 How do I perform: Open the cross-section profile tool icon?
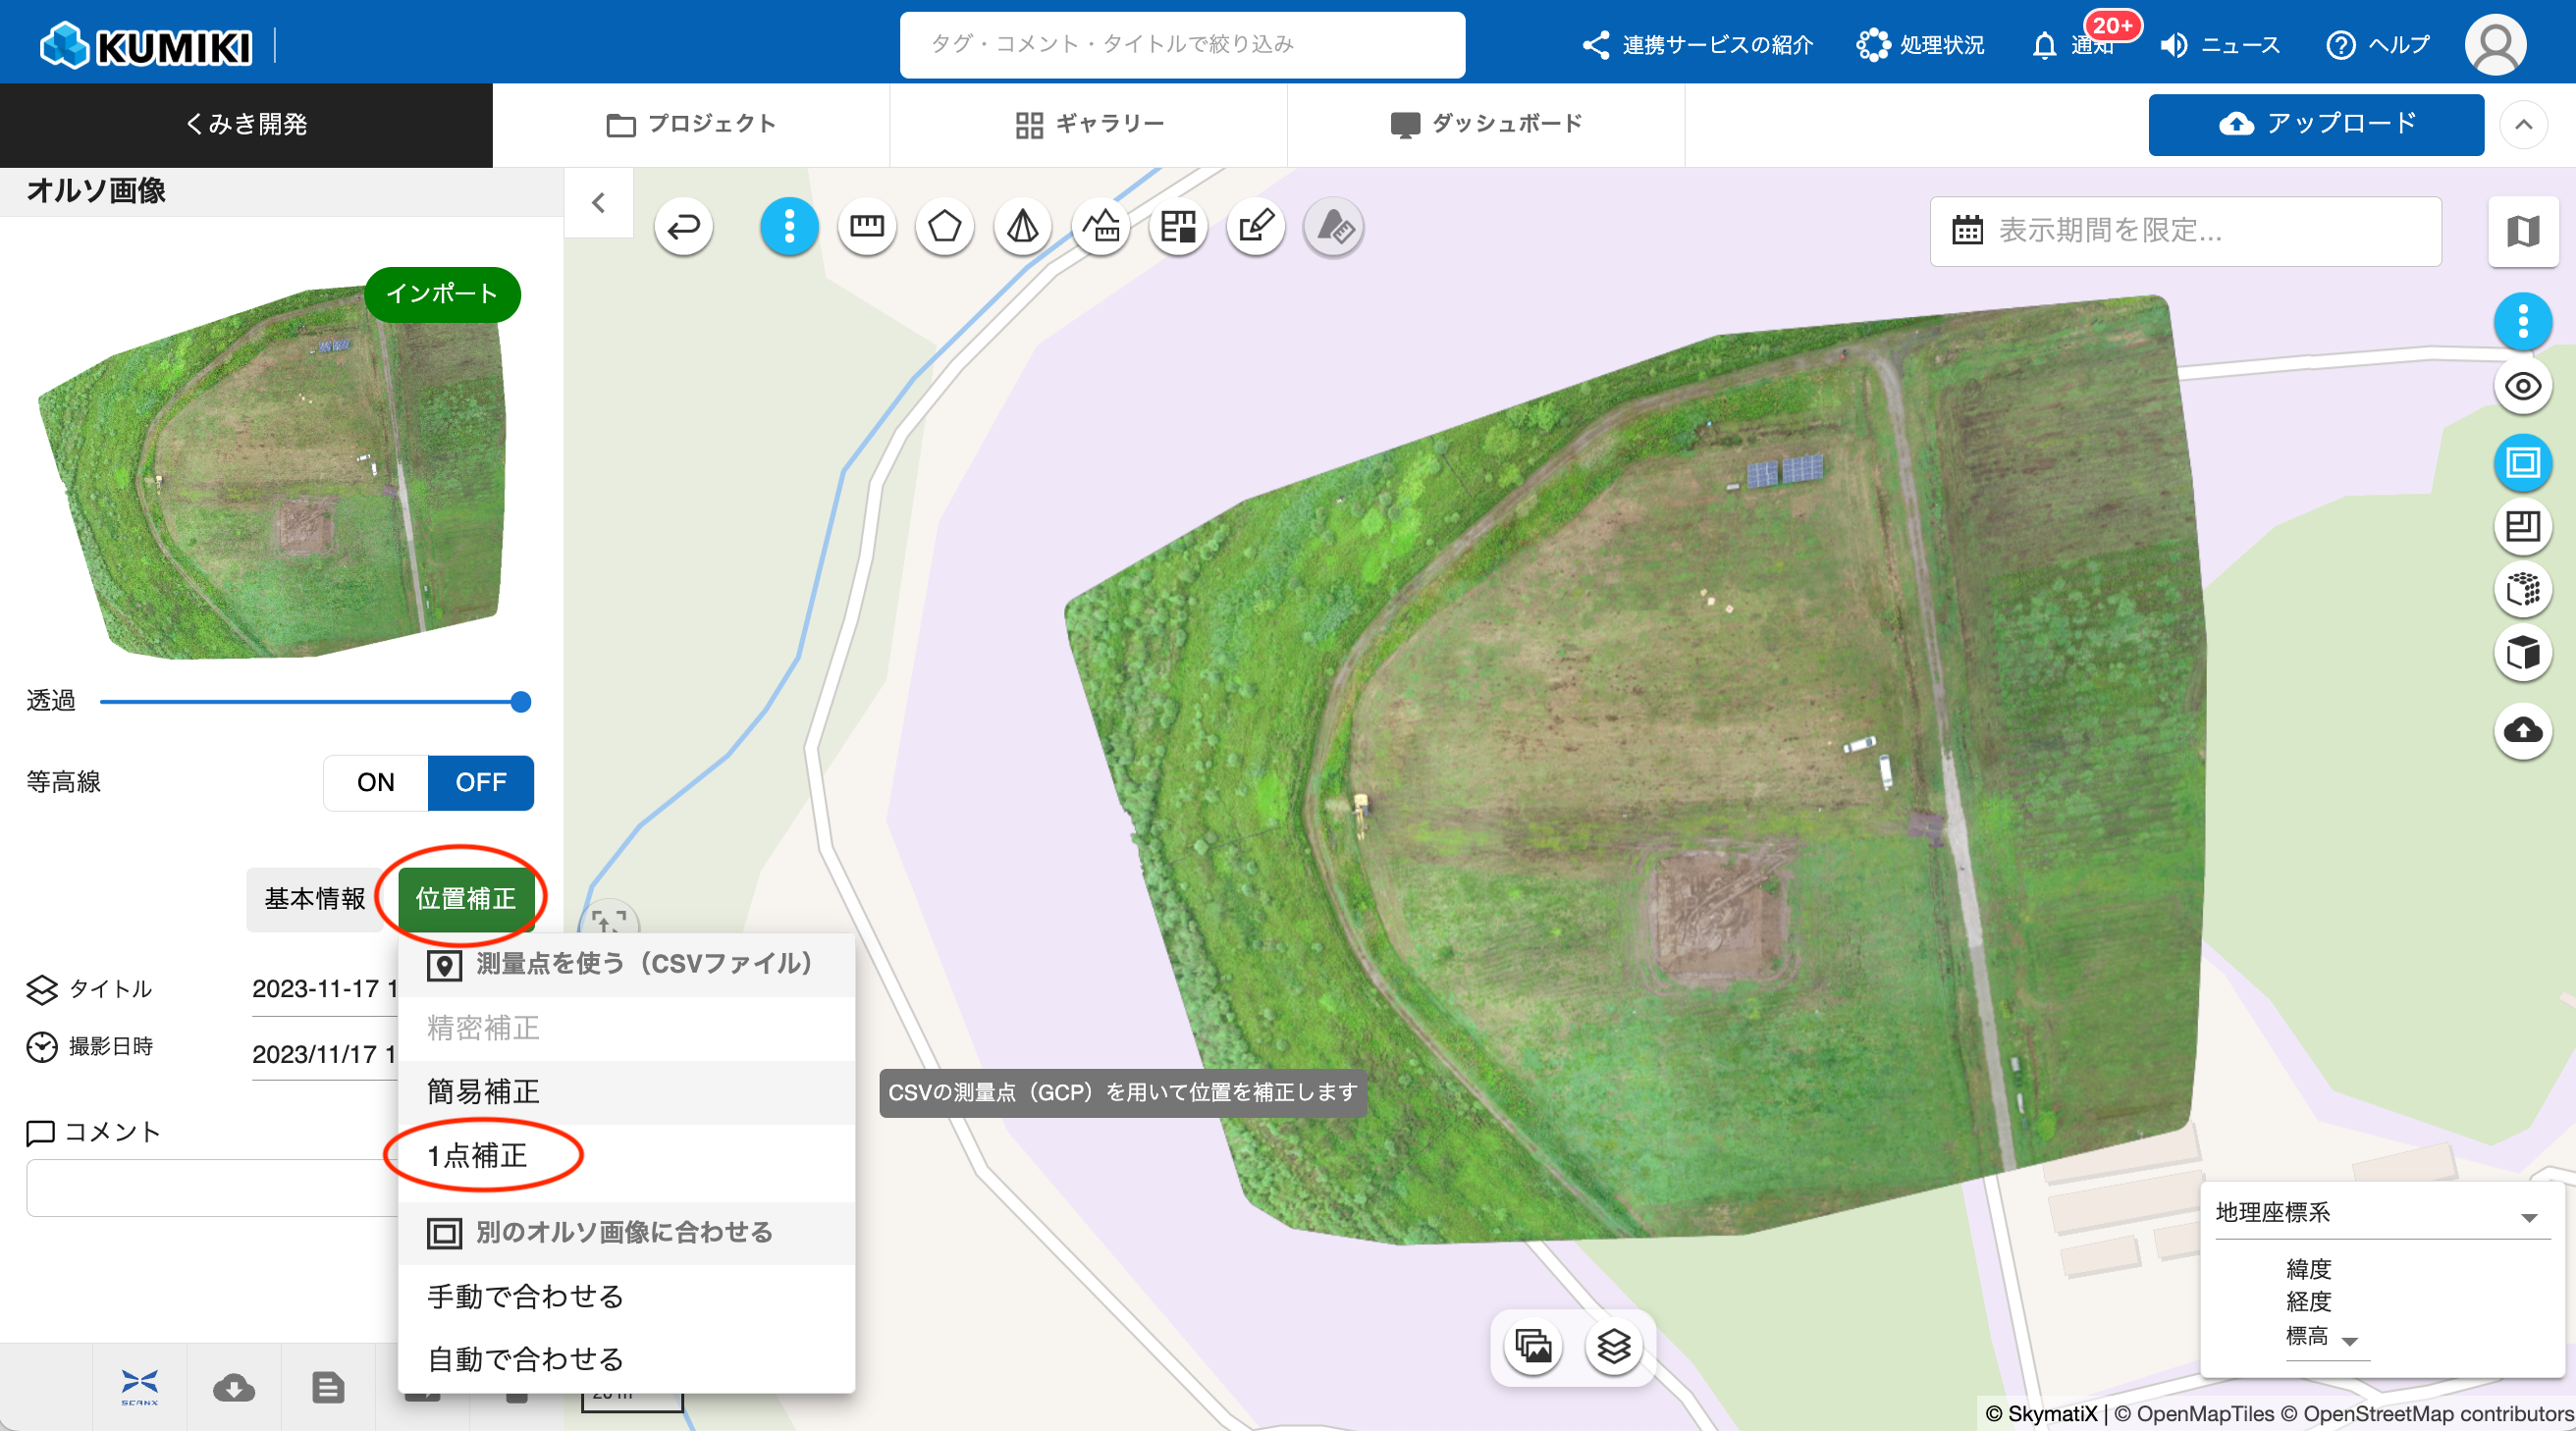point(1100,227)
